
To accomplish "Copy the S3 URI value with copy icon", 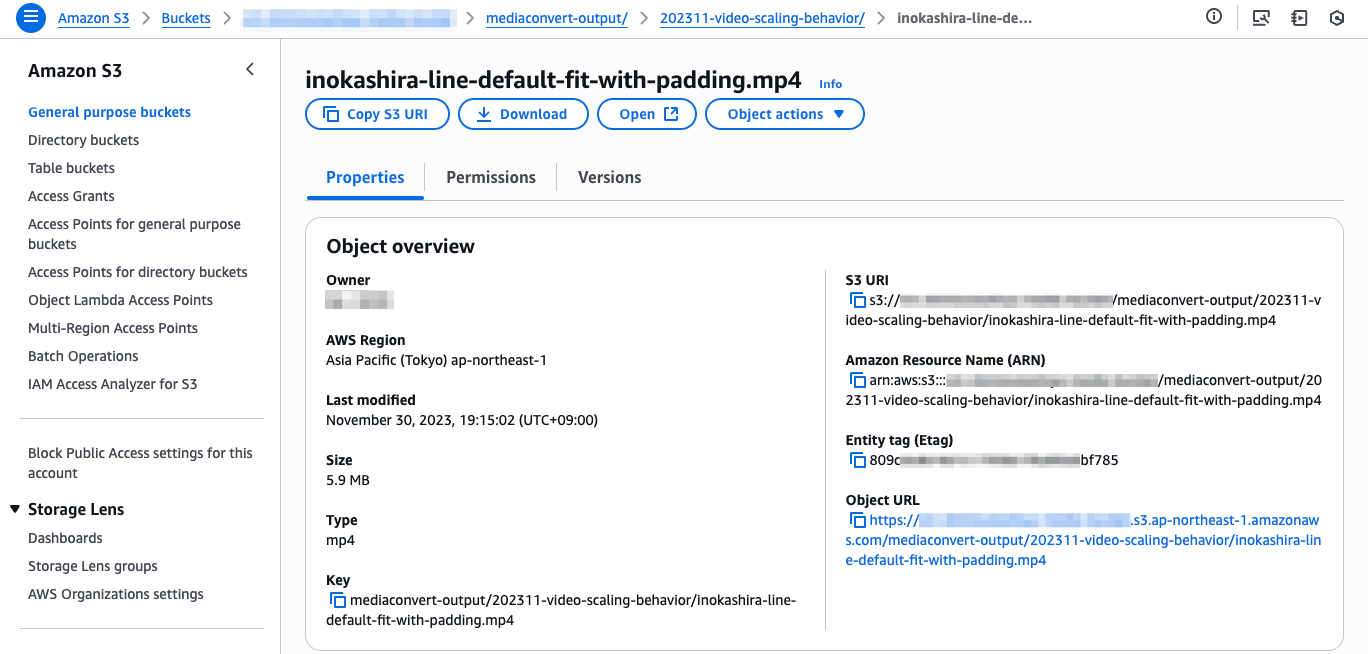I will click(857, 300).
